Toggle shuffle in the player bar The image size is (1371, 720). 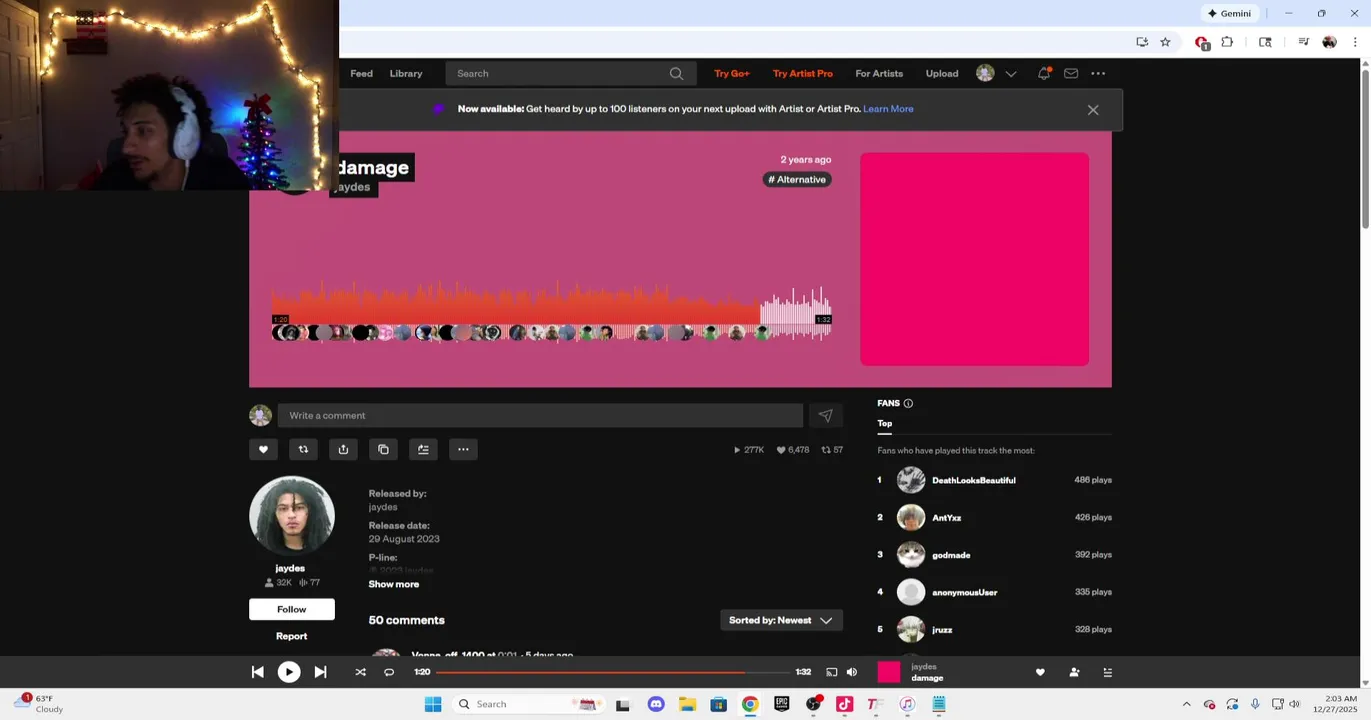360,672
